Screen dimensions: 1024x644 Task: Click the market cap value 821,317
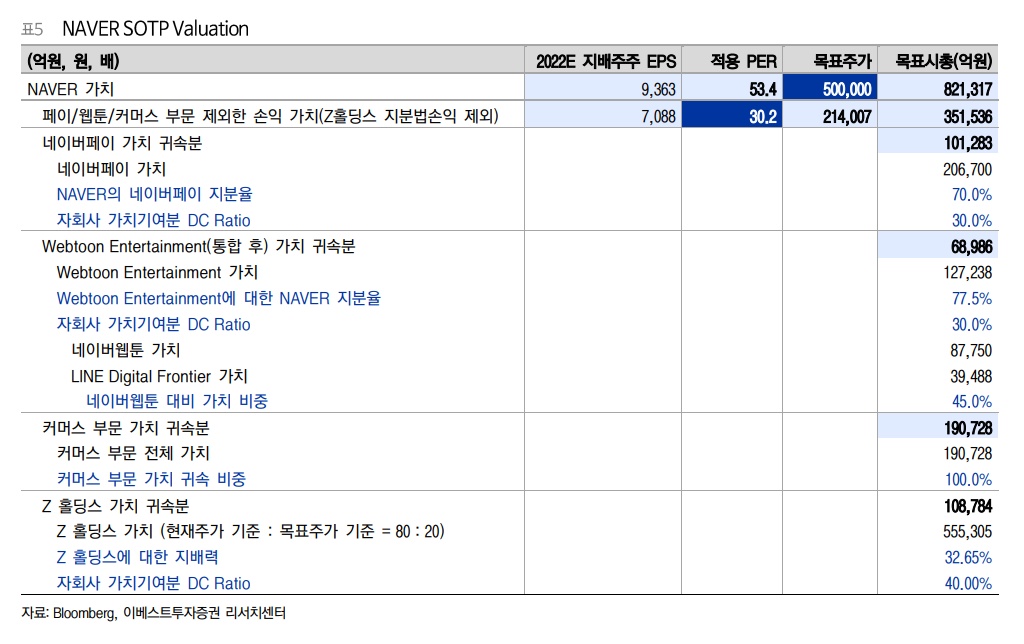pyautogui.click(x=968, y=89)
